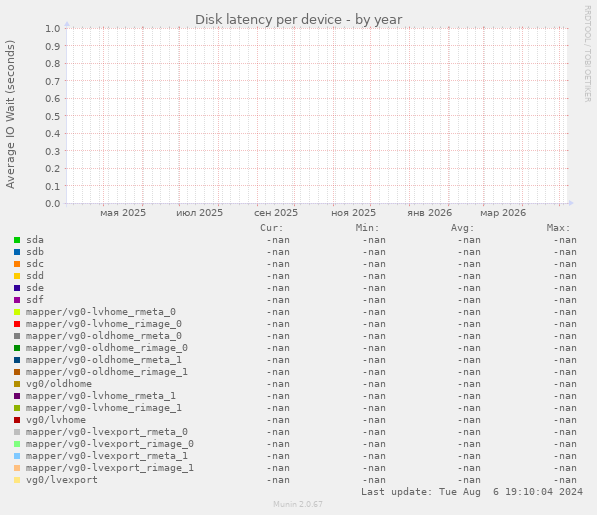Screen dimensions: 597x515
Task: Click mapper/vg0-lvexport_rimage_0 label
Action: 110,444
